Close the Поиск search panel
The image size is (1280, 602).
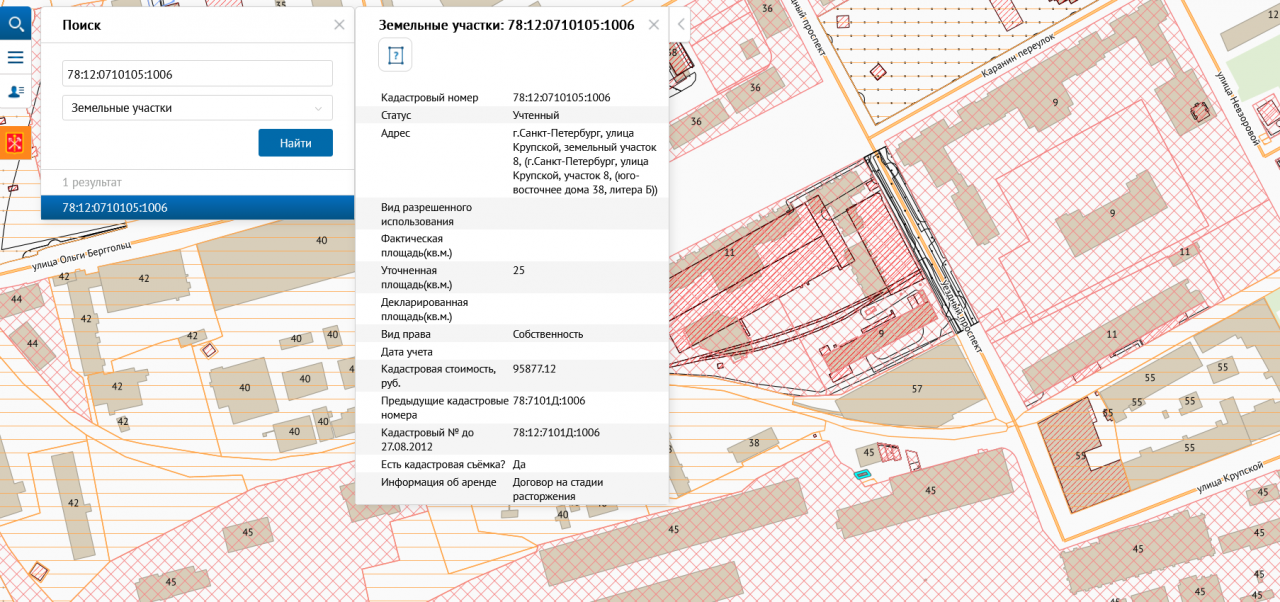click(x=339, y=25)
